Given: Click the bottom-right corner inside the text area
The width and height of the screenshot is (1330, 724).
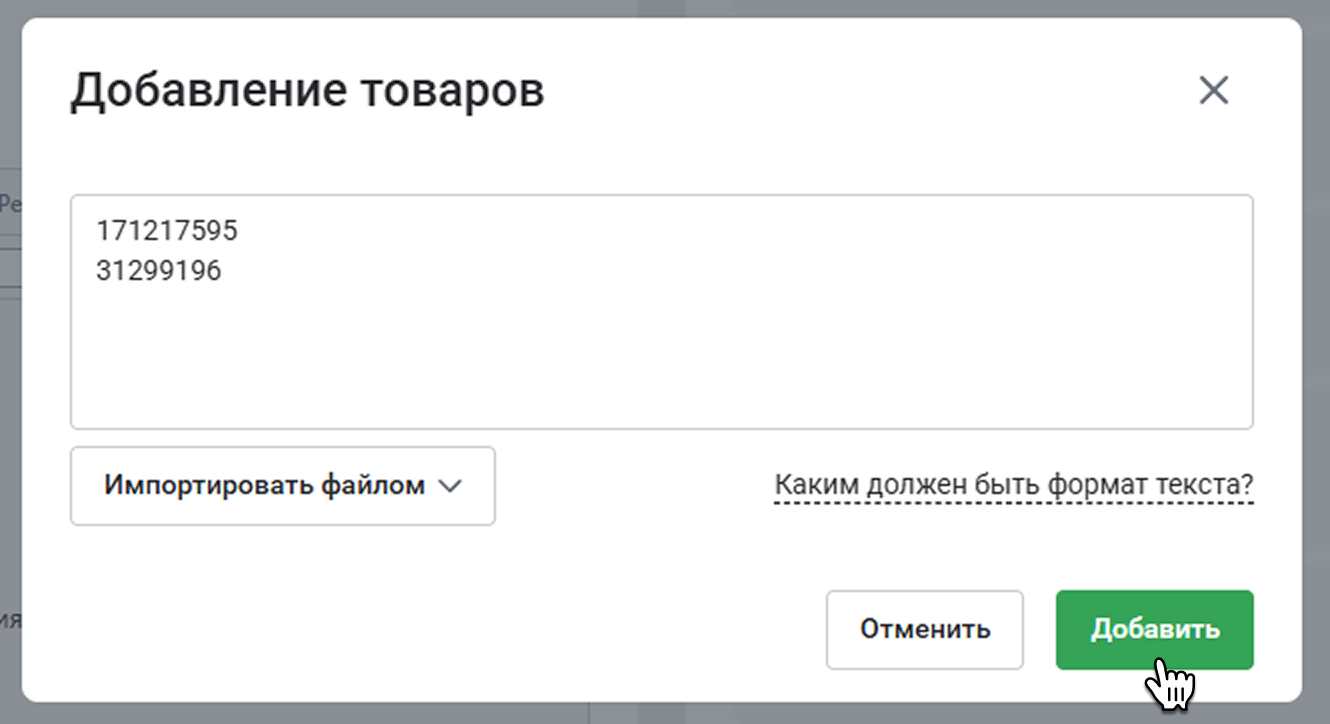Looking at the screenshot, I should click(x=1235, y=414).
